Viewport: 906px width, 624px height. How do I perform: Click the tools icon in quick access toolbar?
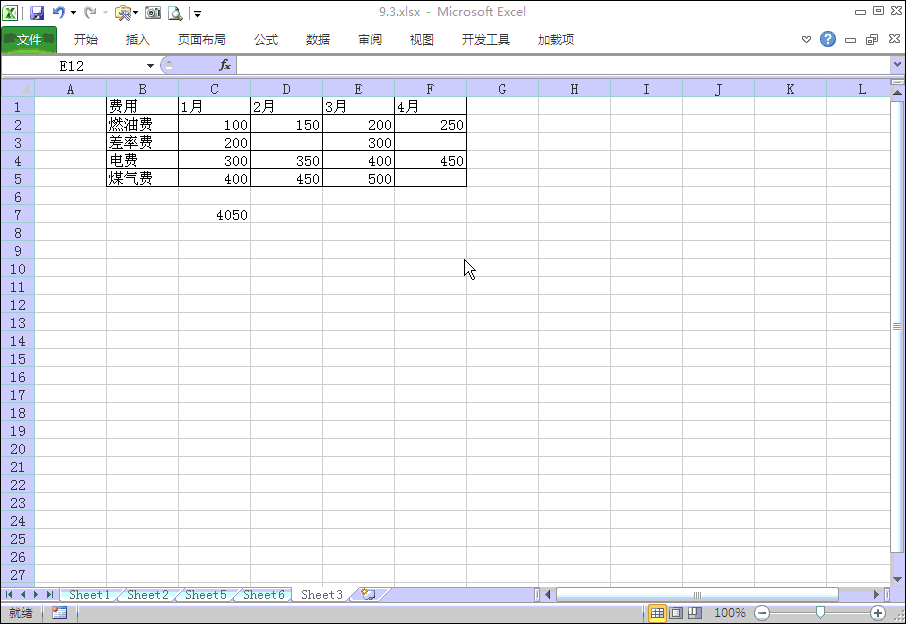coord(122,13)
